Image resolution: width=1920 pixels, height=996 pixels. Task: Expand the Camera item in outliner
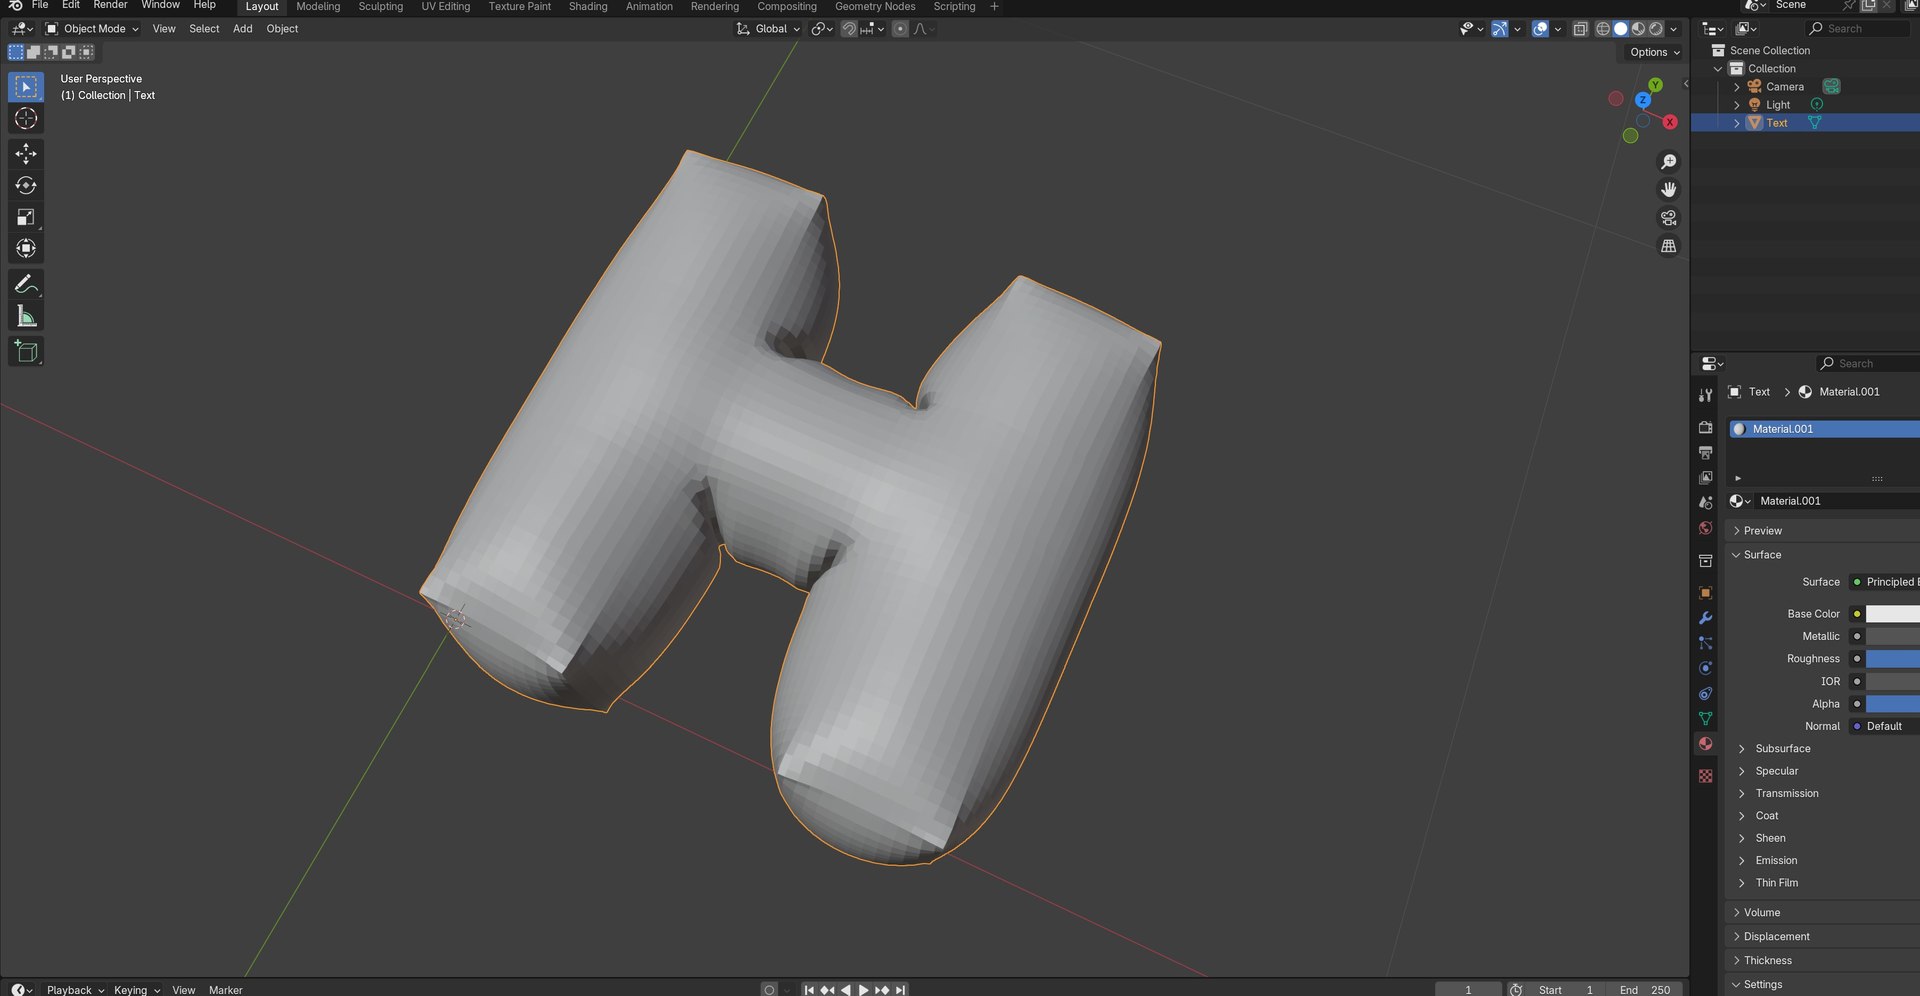click(1737, 87)
